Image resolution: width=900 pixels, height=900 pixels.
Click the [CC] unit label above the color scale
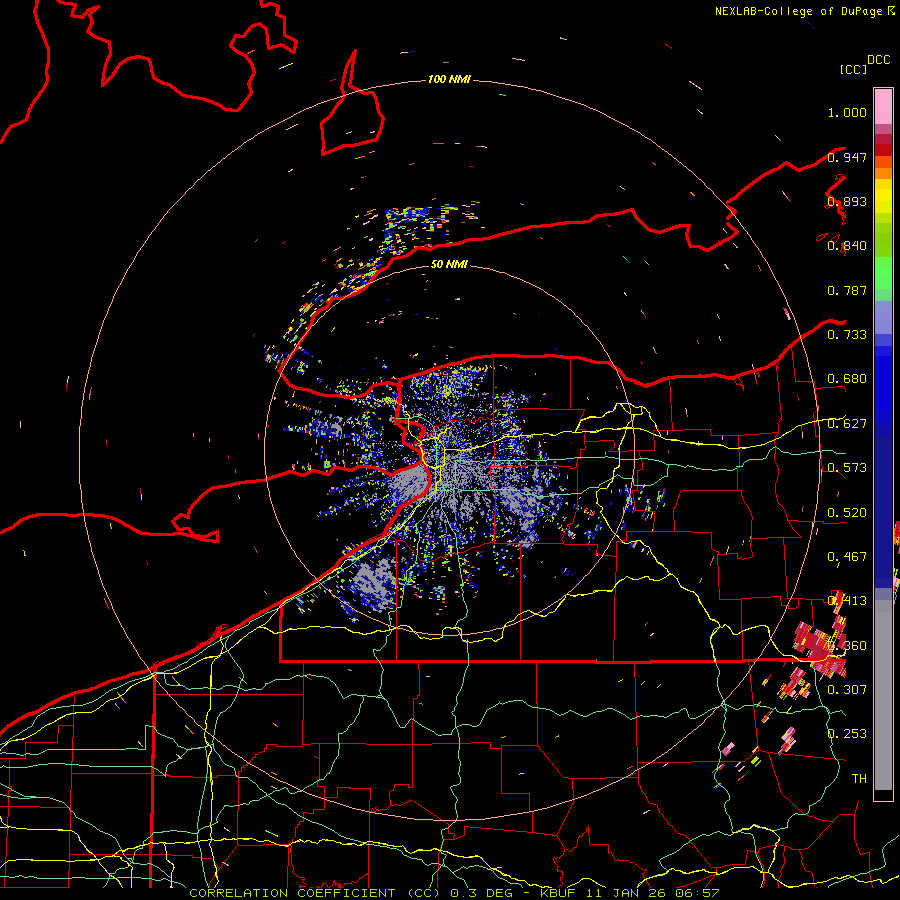(x=854, y=69)
